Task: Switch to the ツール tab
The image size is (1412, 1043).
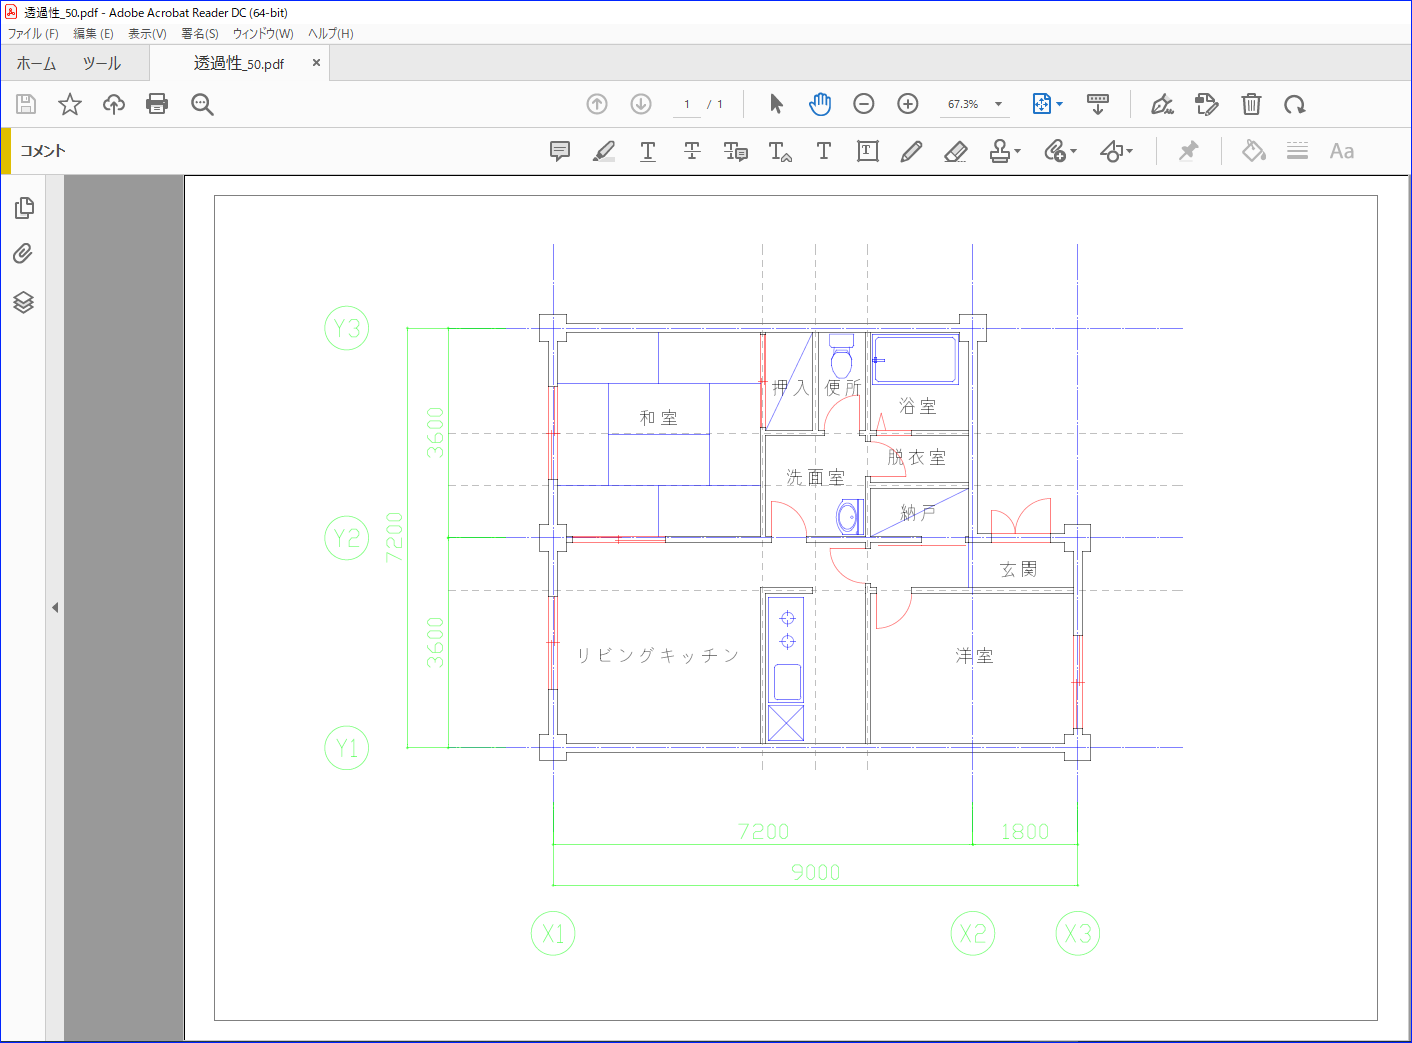Action: click(x=101, y=63)
